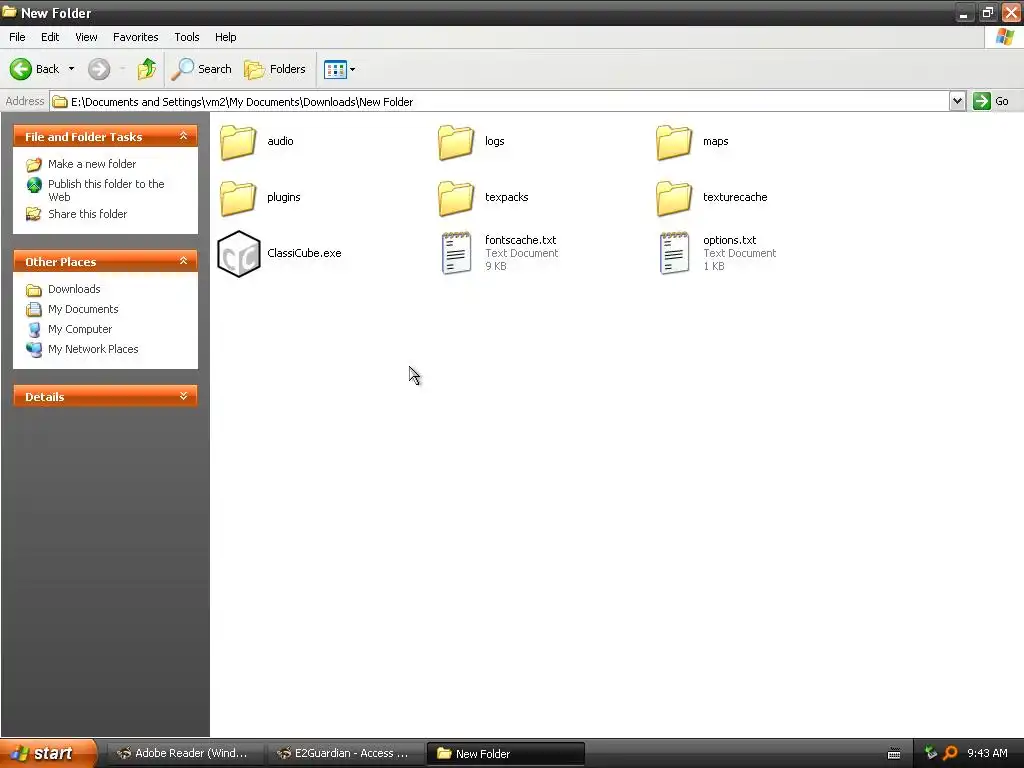Click the orange magnifier tray icon

[950, 753]
